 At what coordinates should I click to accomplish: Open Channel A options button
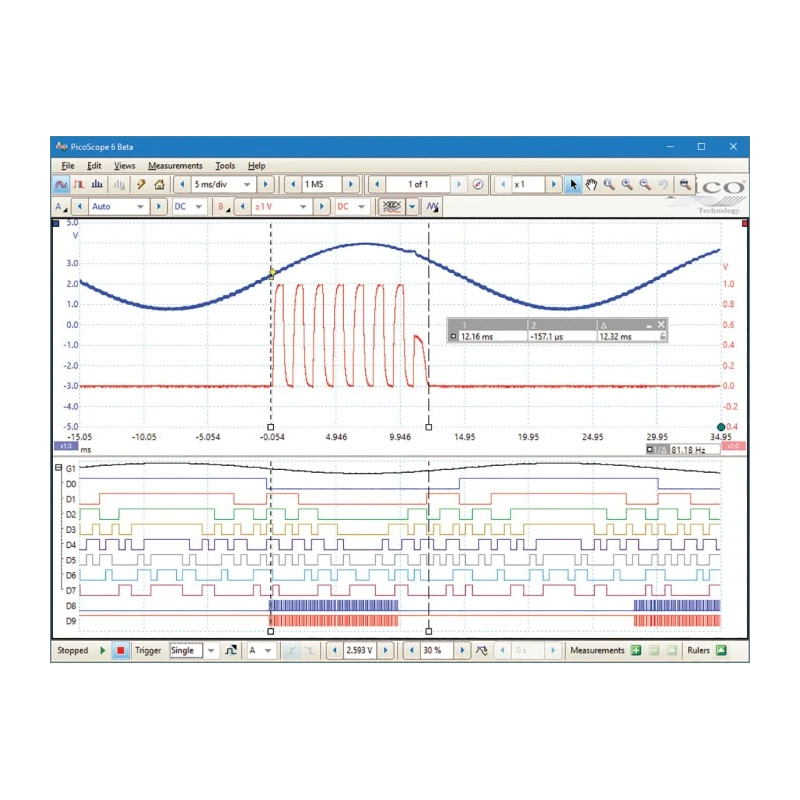pyautogui.click(x=61, y=207)
